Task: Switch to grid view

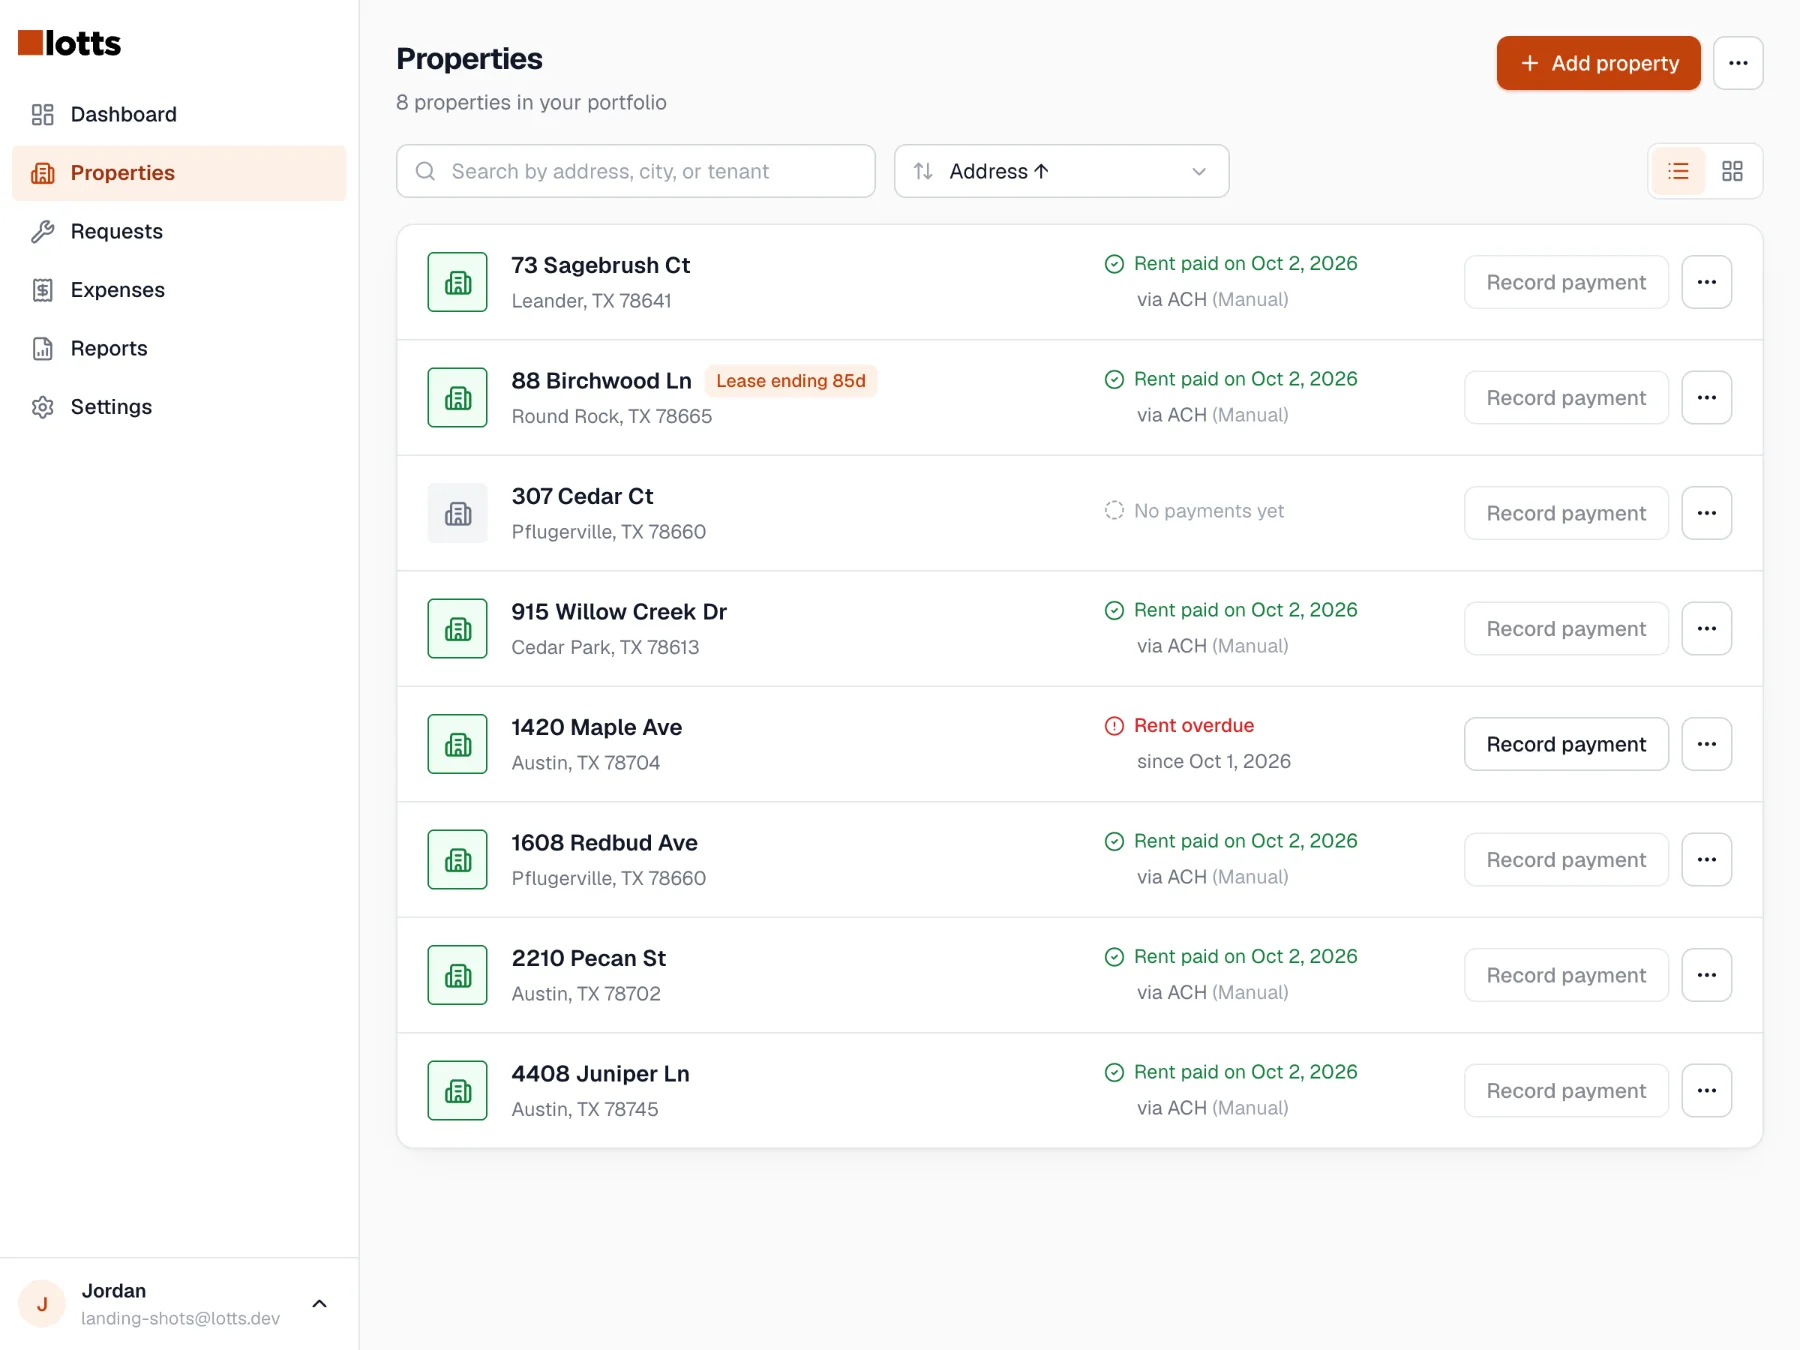Action: point(1732,171)
